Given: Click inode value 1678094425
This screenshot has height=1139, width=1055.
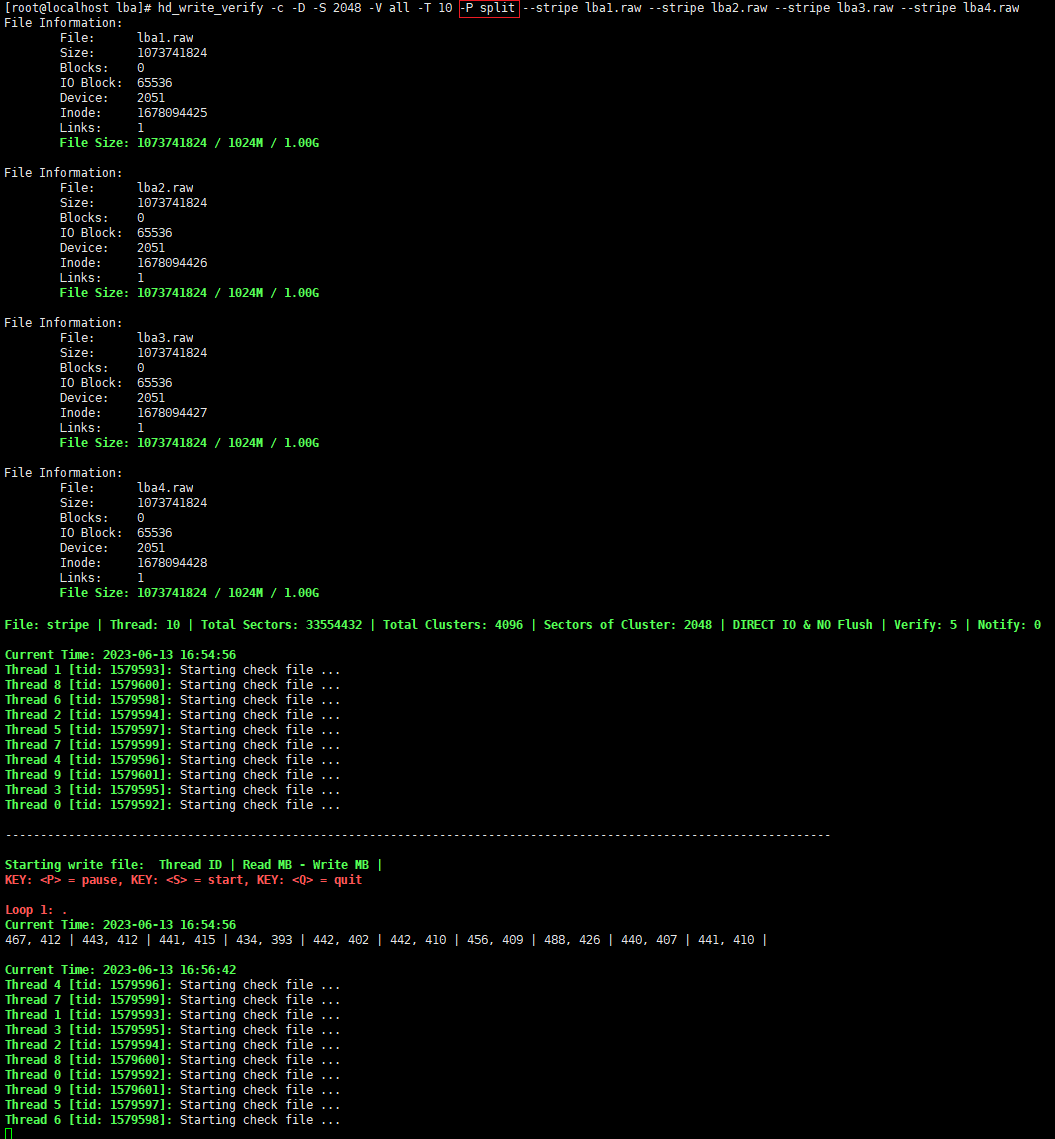Looking at the screenshot, I should [172, 113].
